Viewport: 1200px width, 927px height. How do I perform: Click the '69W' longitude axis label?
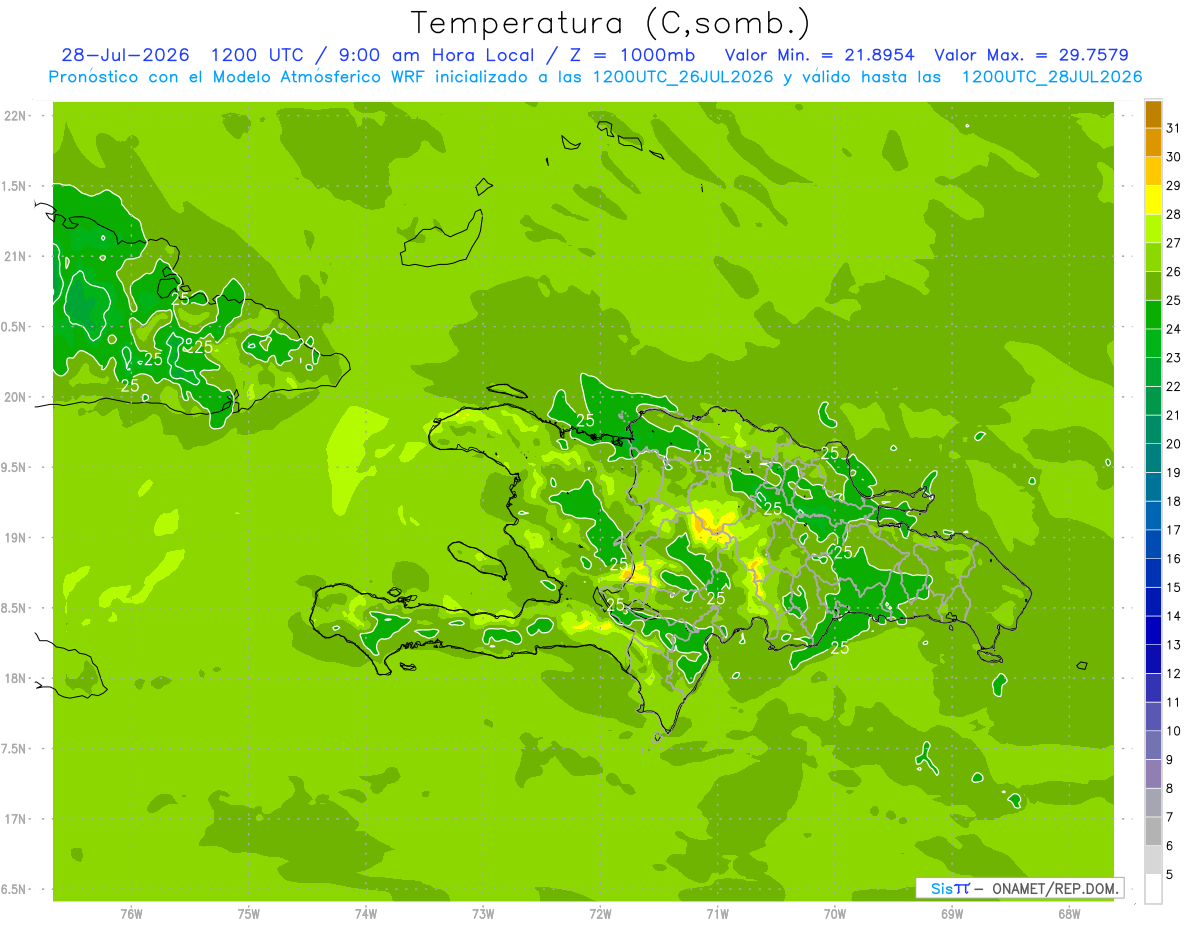point(952,914)
